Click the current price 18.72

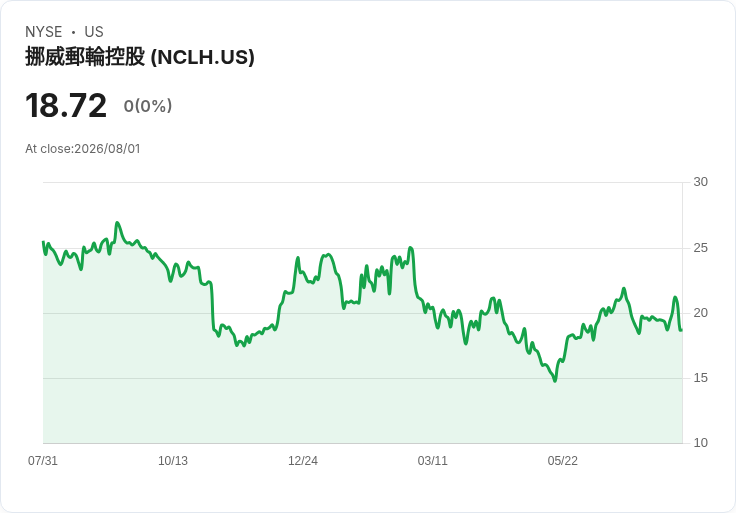[x=66, y=105]
